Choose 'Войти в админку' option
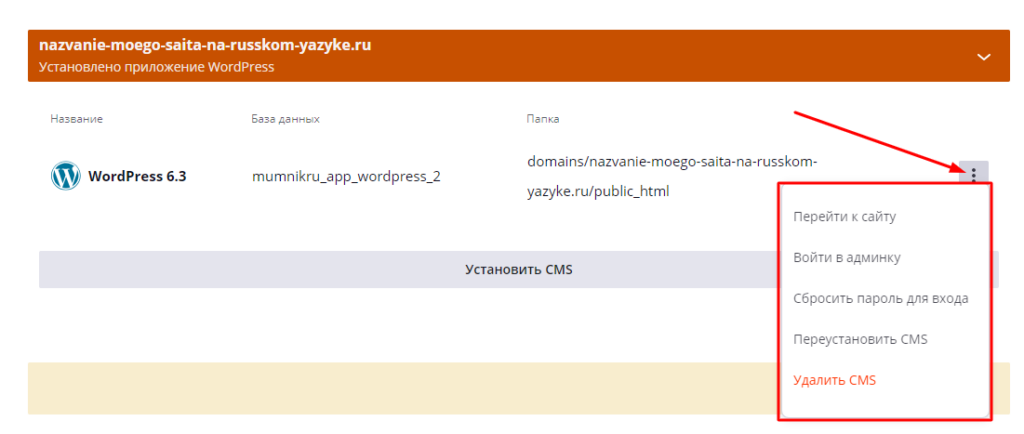The height and width of the screenshot is (434, 1024). click(x=847, y=258)
